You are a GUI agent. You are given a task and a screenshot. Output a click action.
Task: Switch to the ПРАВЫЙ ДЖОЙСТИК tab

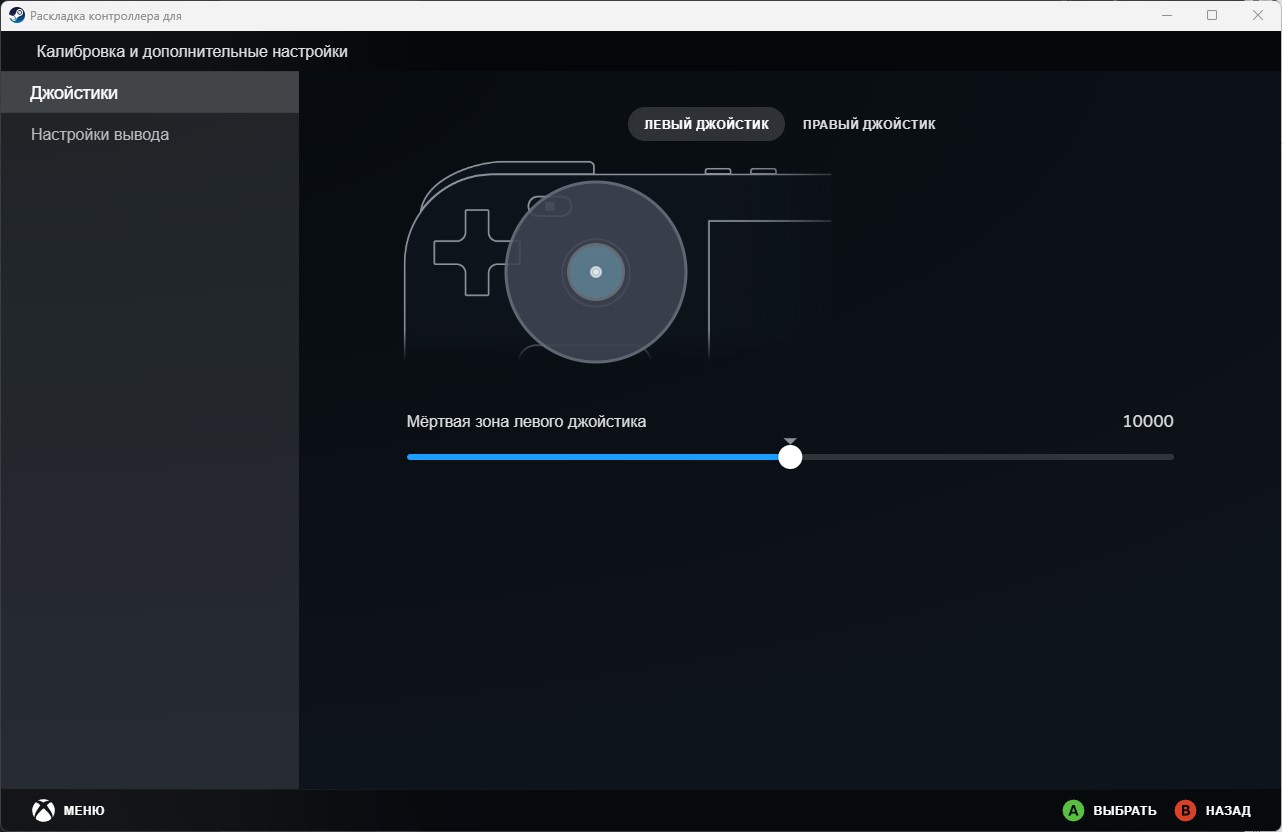pyautogui.click(x=869, y=124)
